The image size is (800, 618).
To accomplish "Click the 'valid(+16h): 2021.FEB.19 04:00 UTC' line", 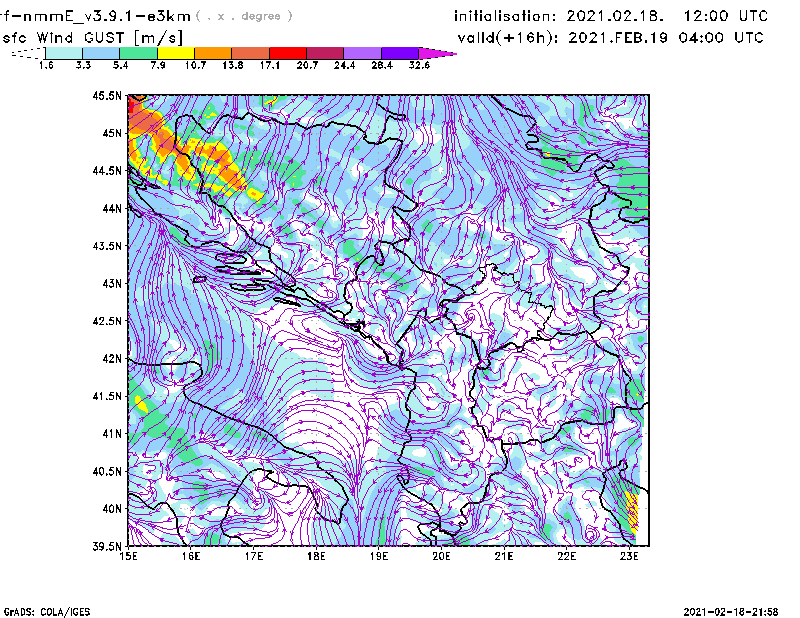I will pos(611,38).
